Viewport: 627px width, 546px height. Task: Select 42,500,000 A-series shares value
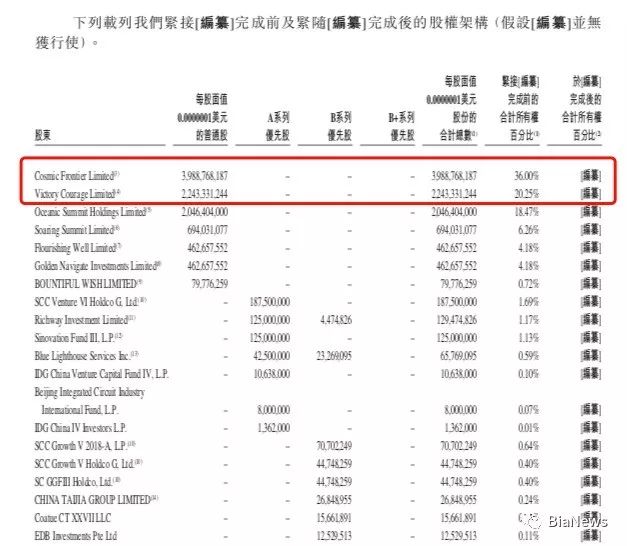coord(272,356)
